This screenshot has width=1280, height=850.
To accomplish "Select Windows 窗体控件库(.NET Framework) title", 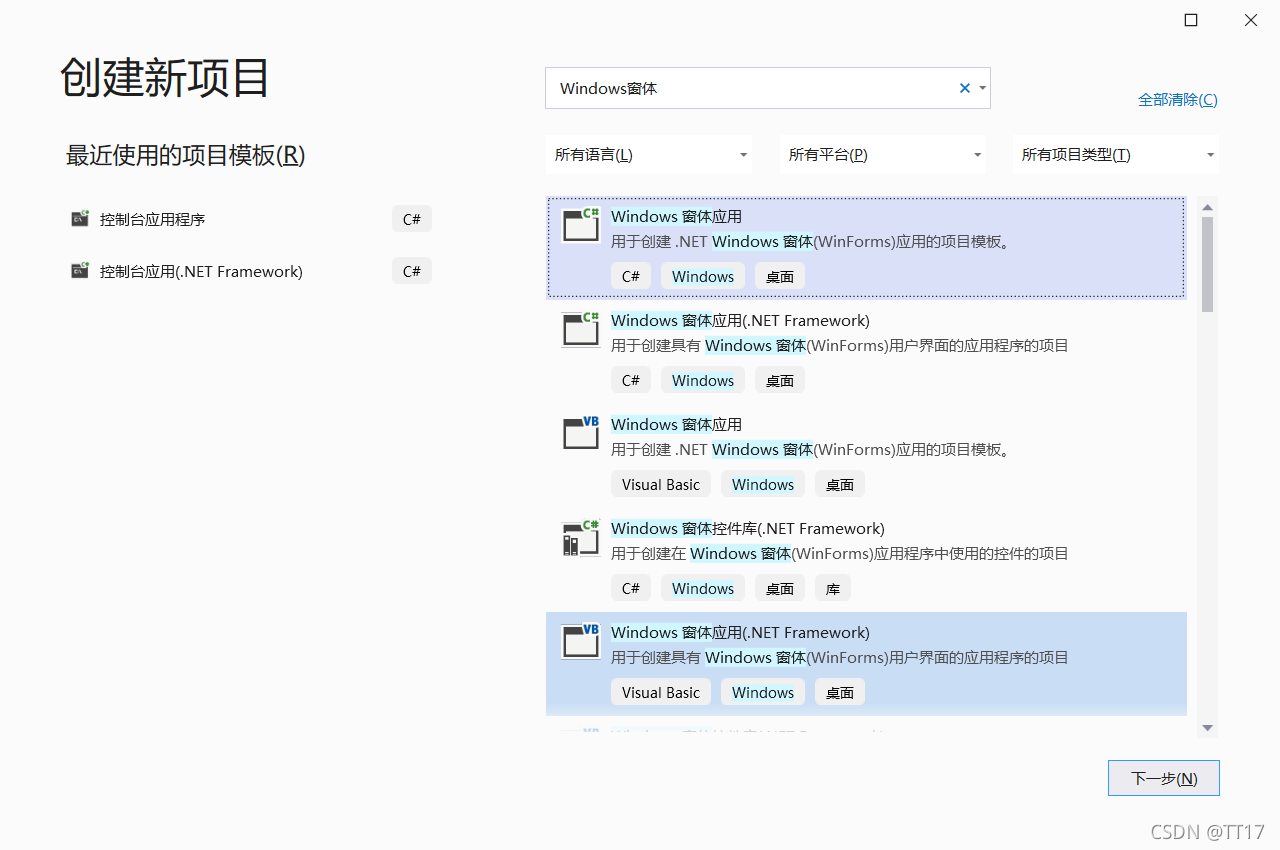I will (x=748, y=528).
